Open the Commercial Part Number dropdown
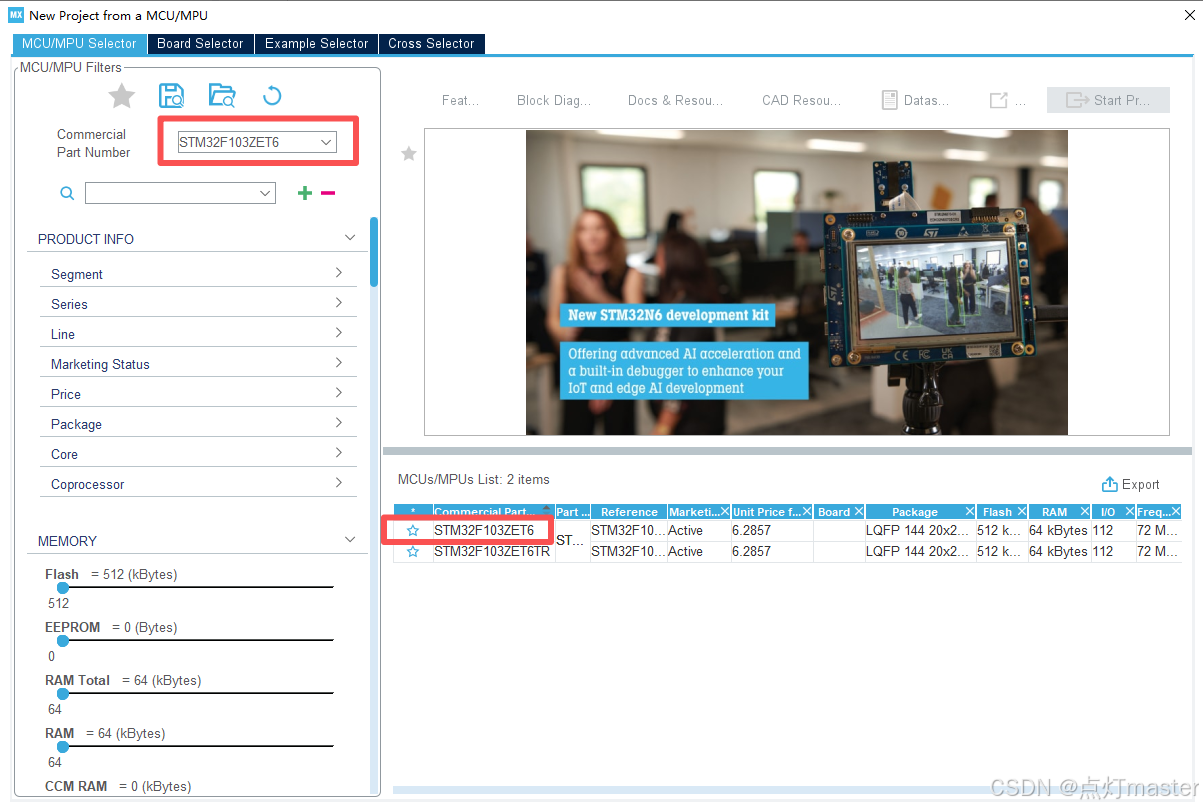Screen dimensions: 1203x807 pos(326,143)
